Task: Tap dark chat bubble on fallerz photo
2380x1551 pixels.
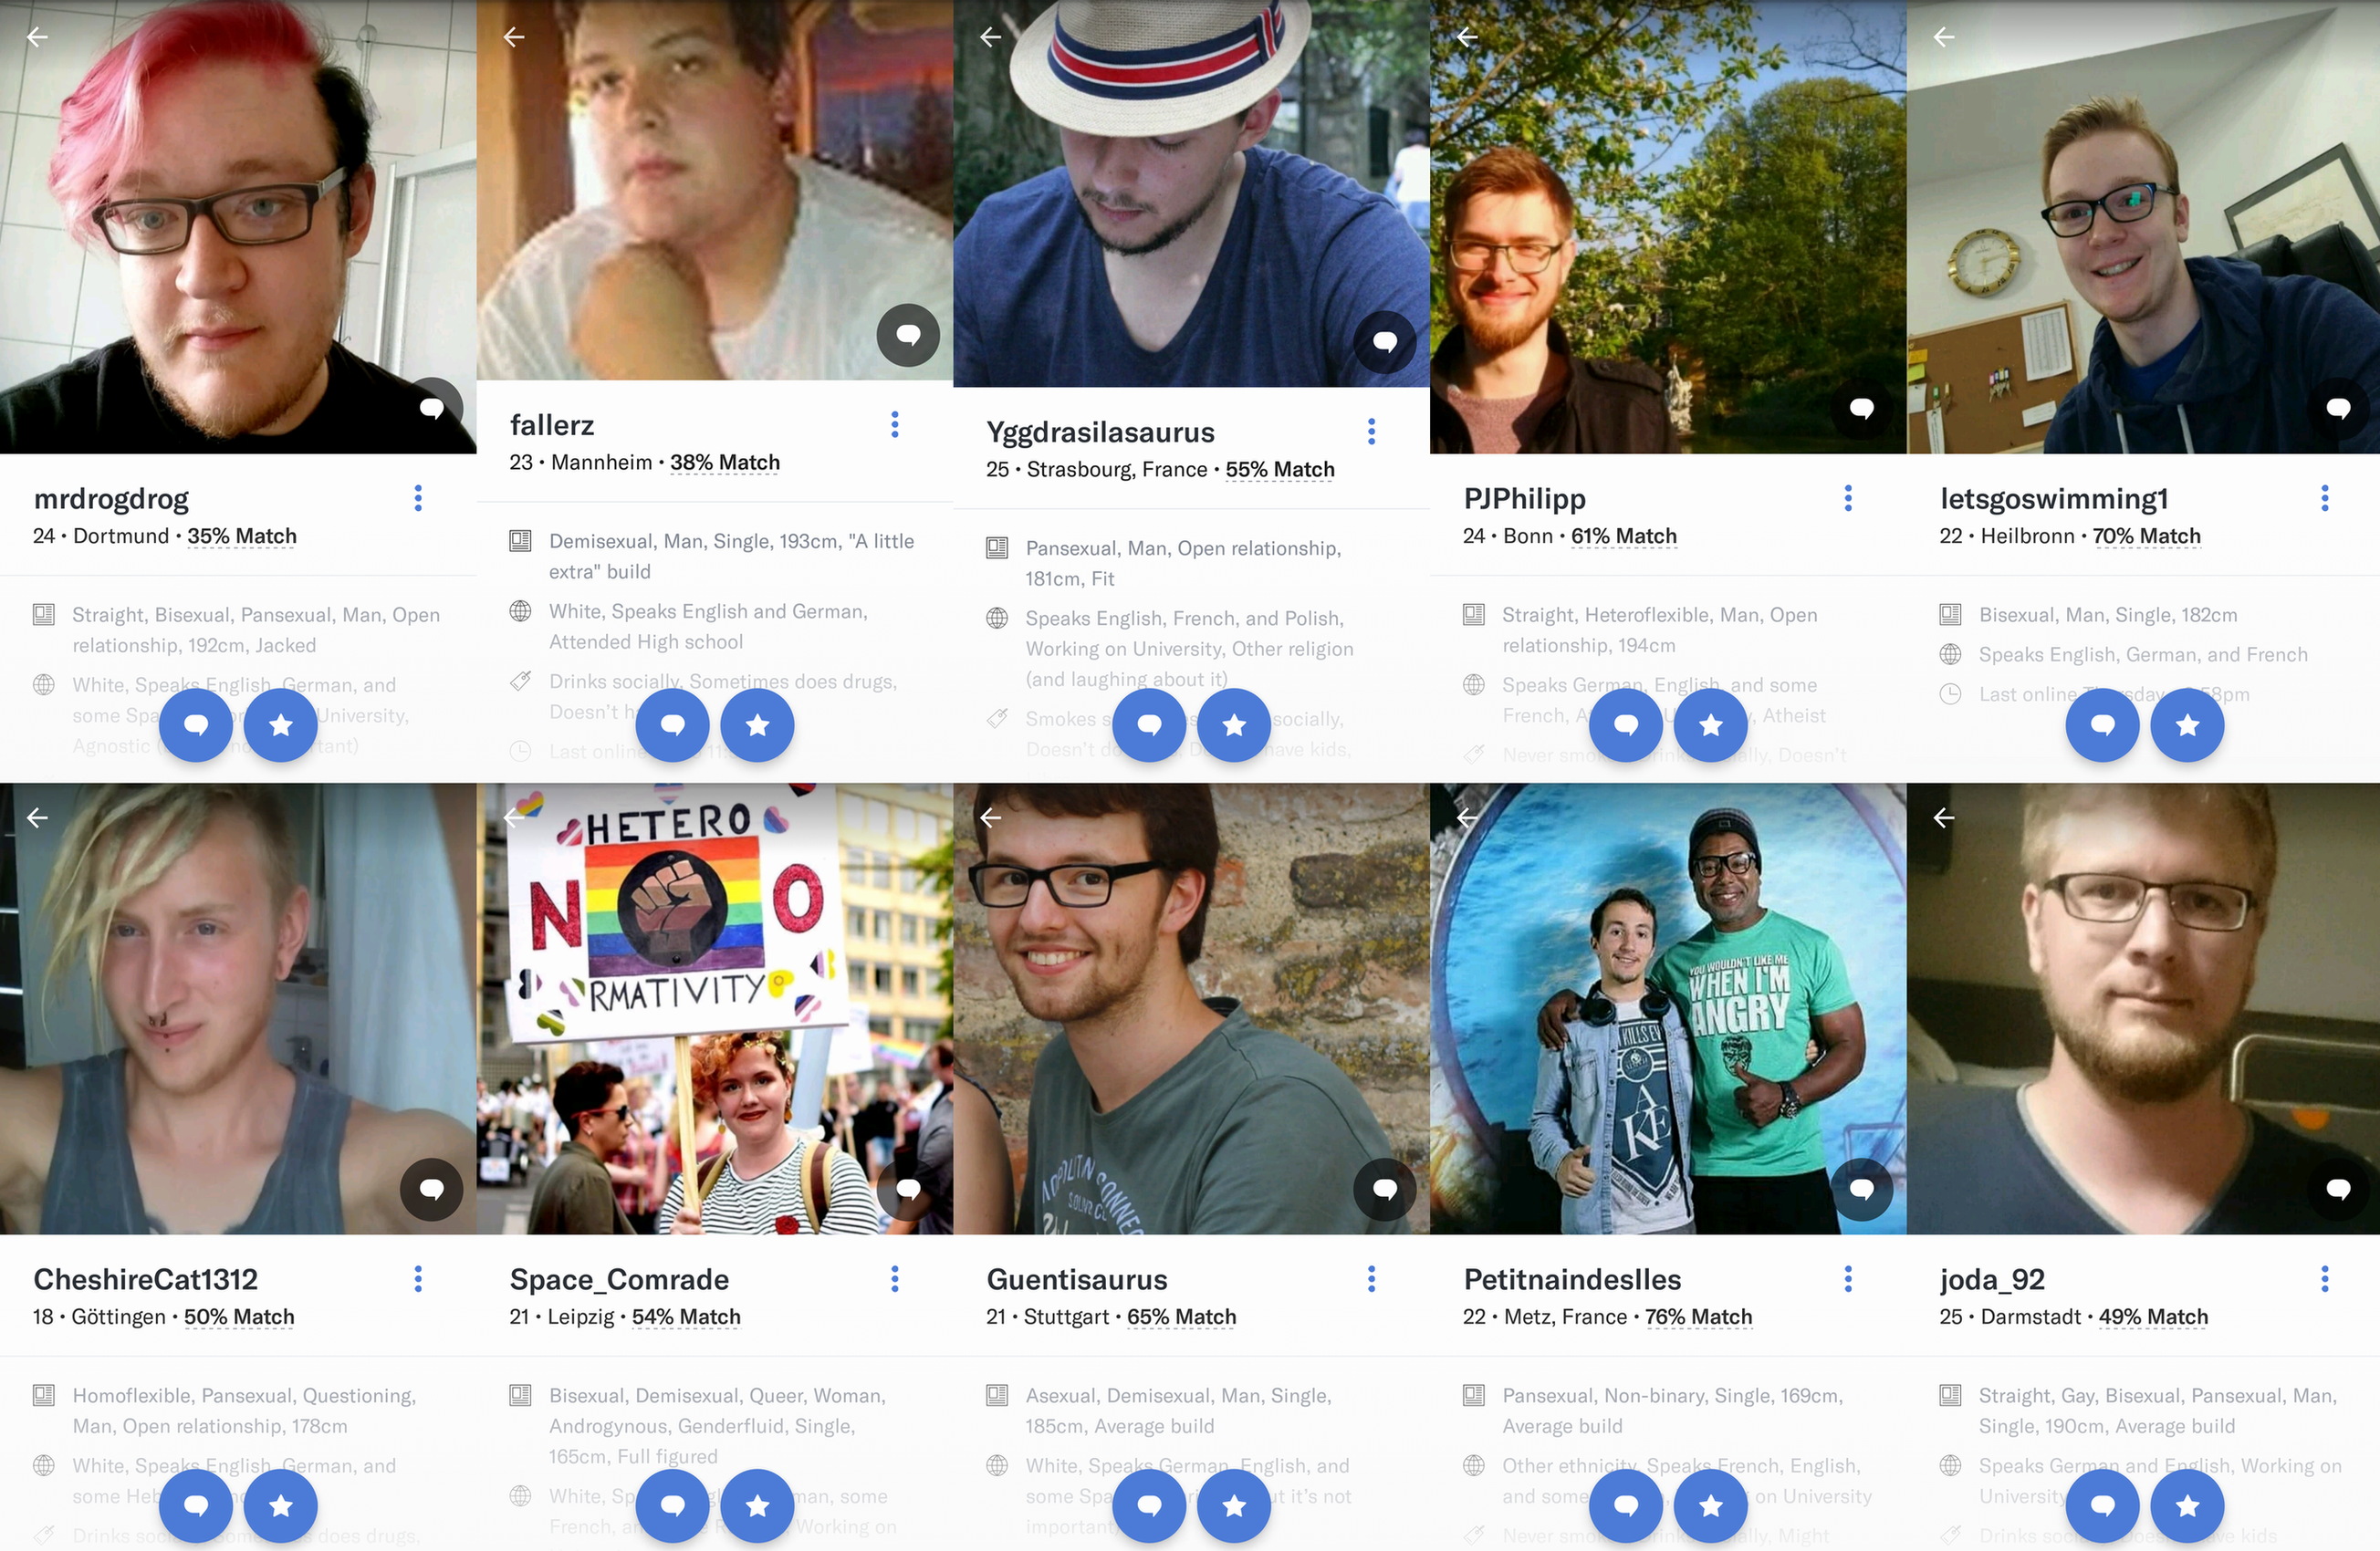Action: [908, 335]
